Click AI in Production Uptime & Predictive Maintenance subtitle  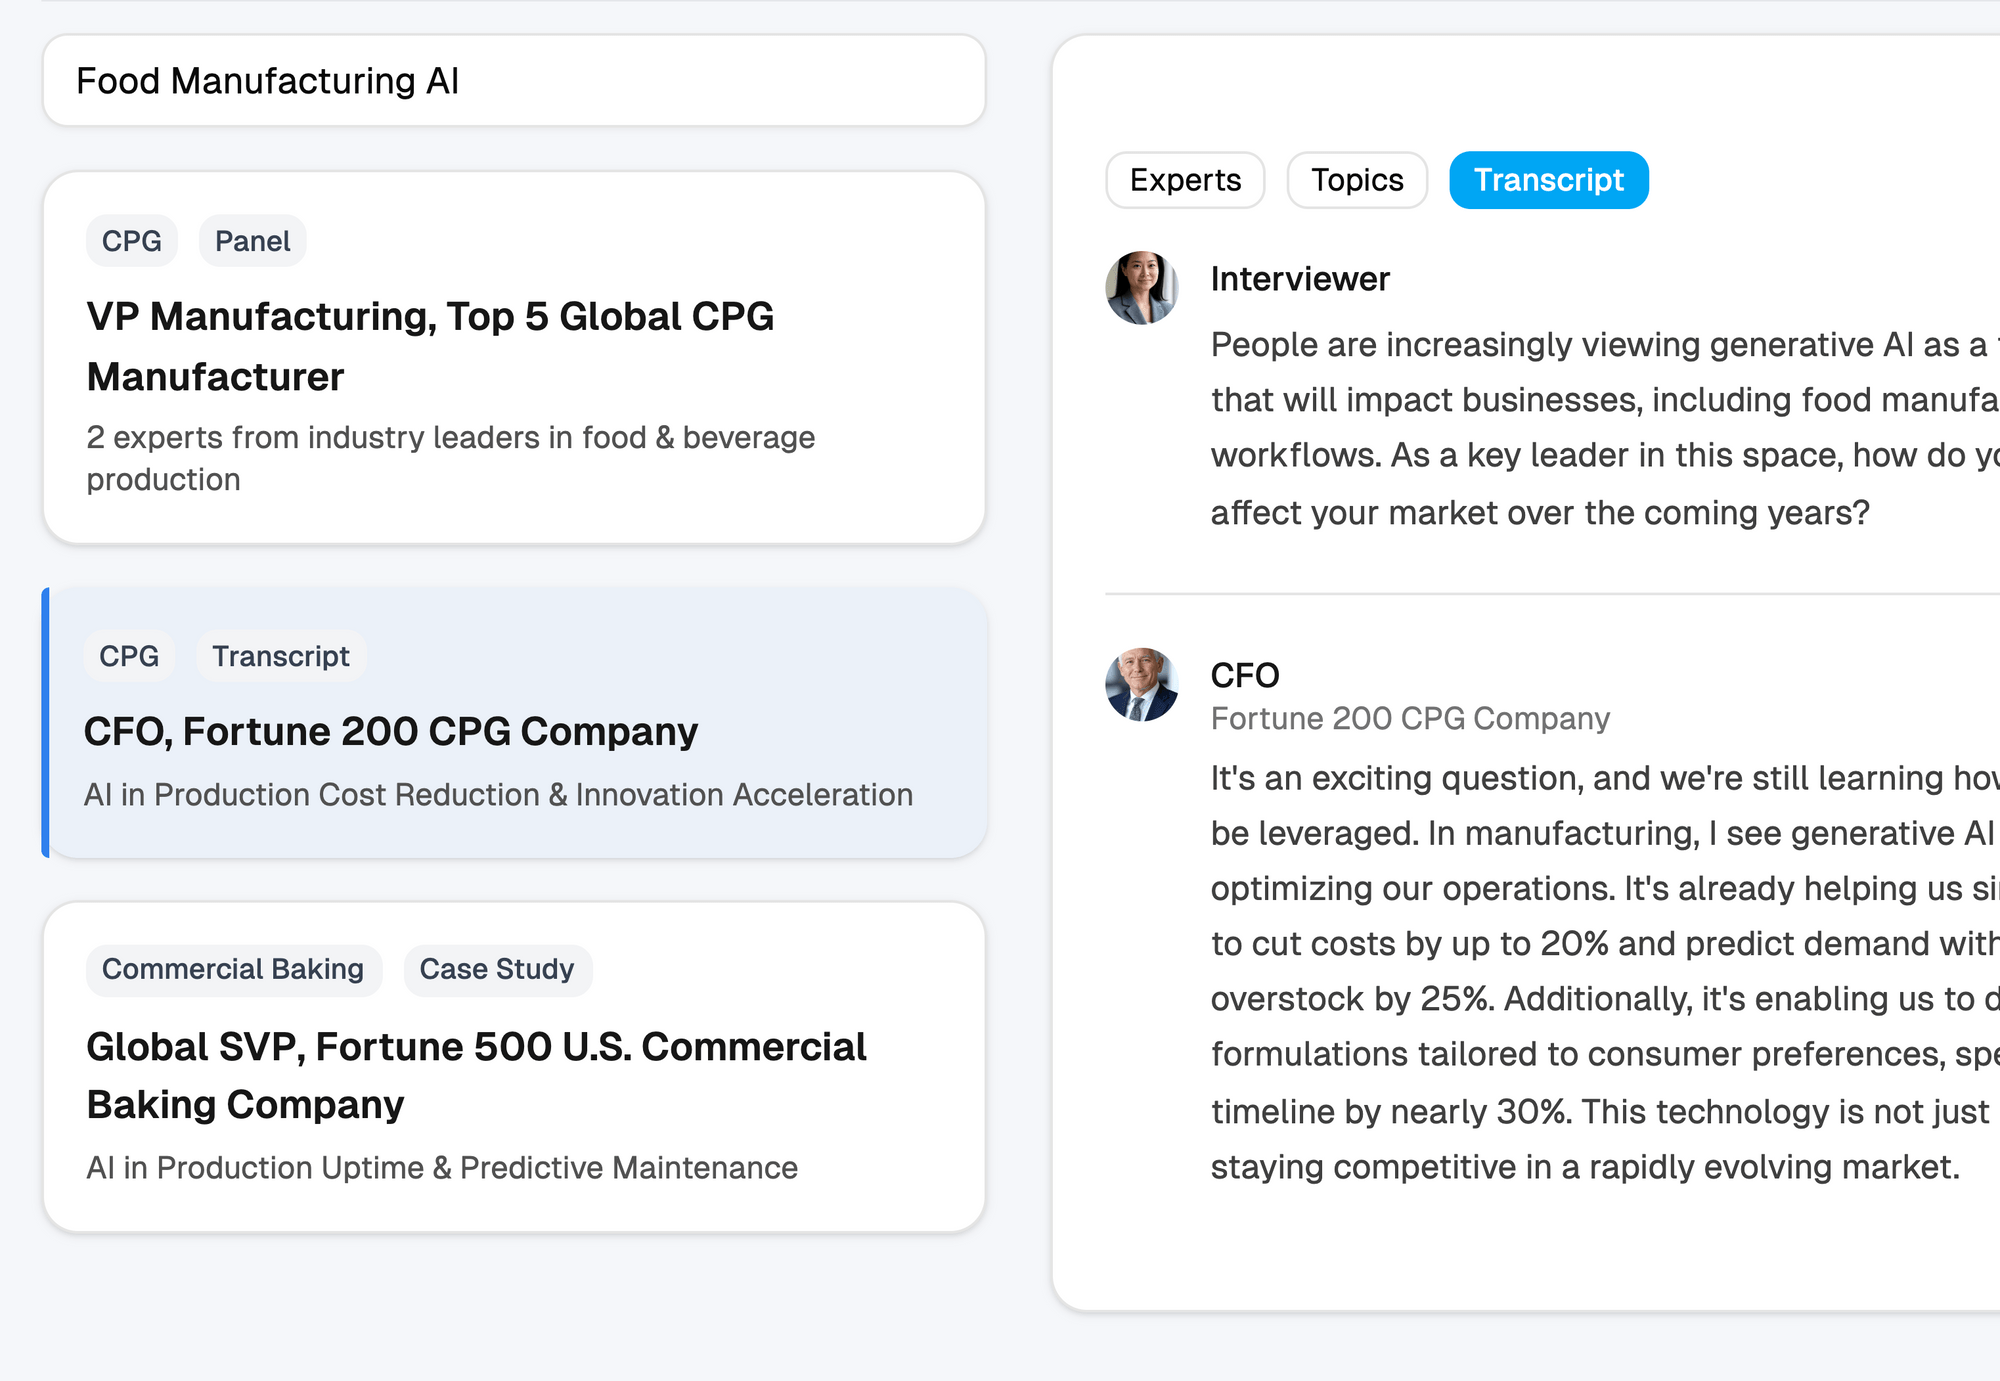coord(442,1168)
